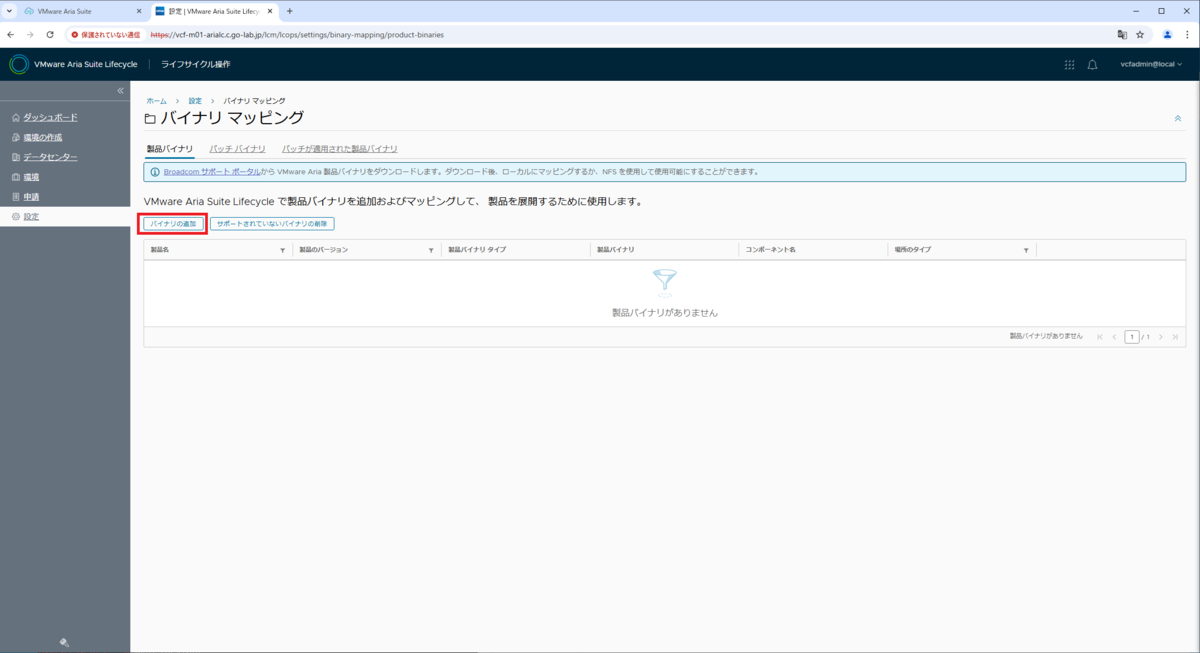This screenshot has width=1200, height=653.
Task: Open the apps grid switcher icon
Action: click(x=1069, y=65)
